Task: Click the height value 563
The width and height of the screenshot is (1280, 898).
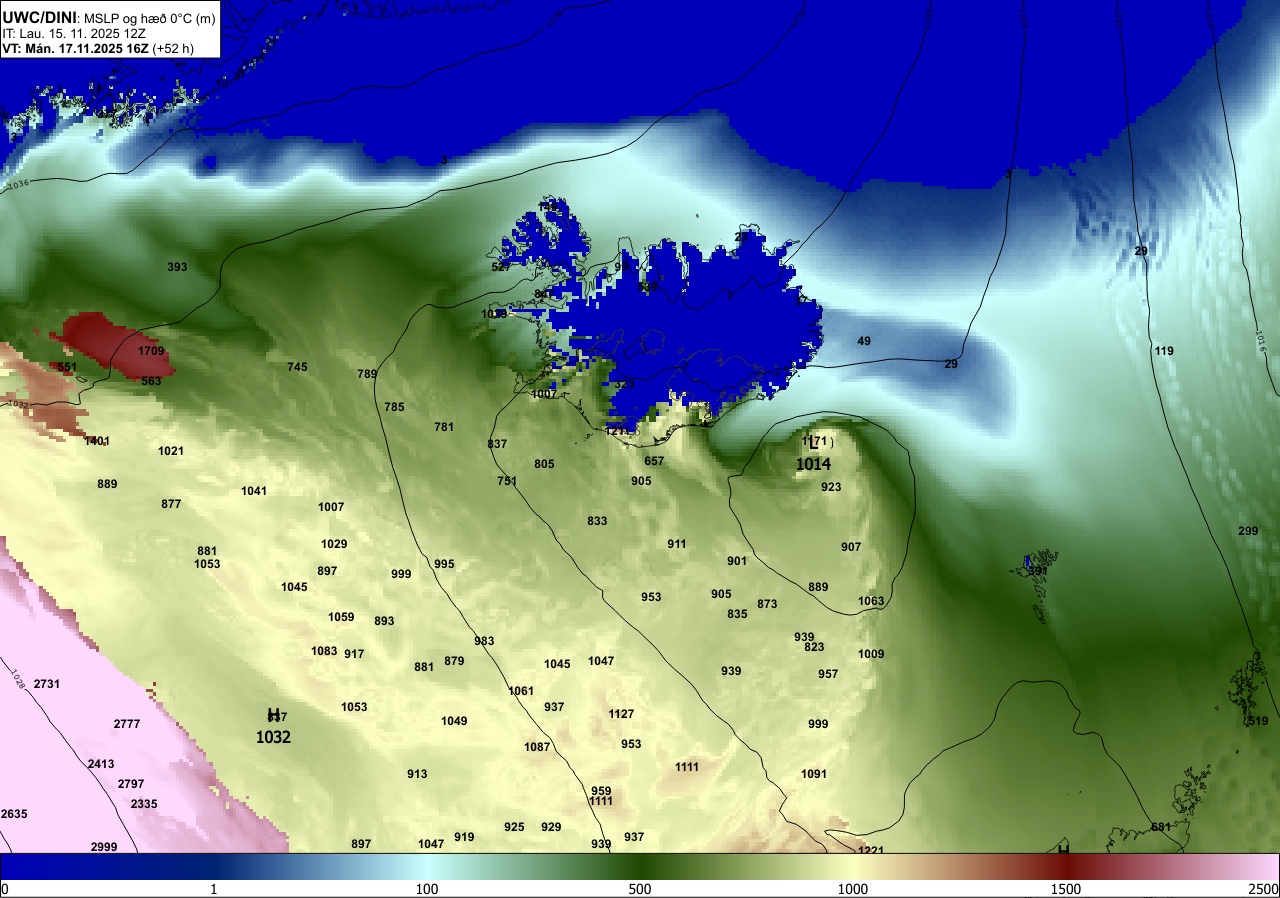Action: click(151, 381)
